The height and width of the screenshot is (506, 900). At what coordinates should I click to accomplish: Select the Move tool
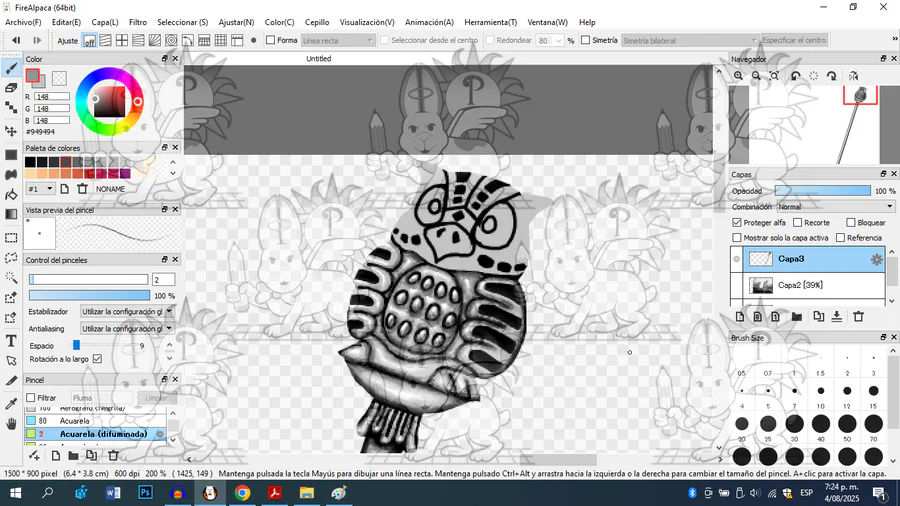pyautogui.click(x=11, y=131)
